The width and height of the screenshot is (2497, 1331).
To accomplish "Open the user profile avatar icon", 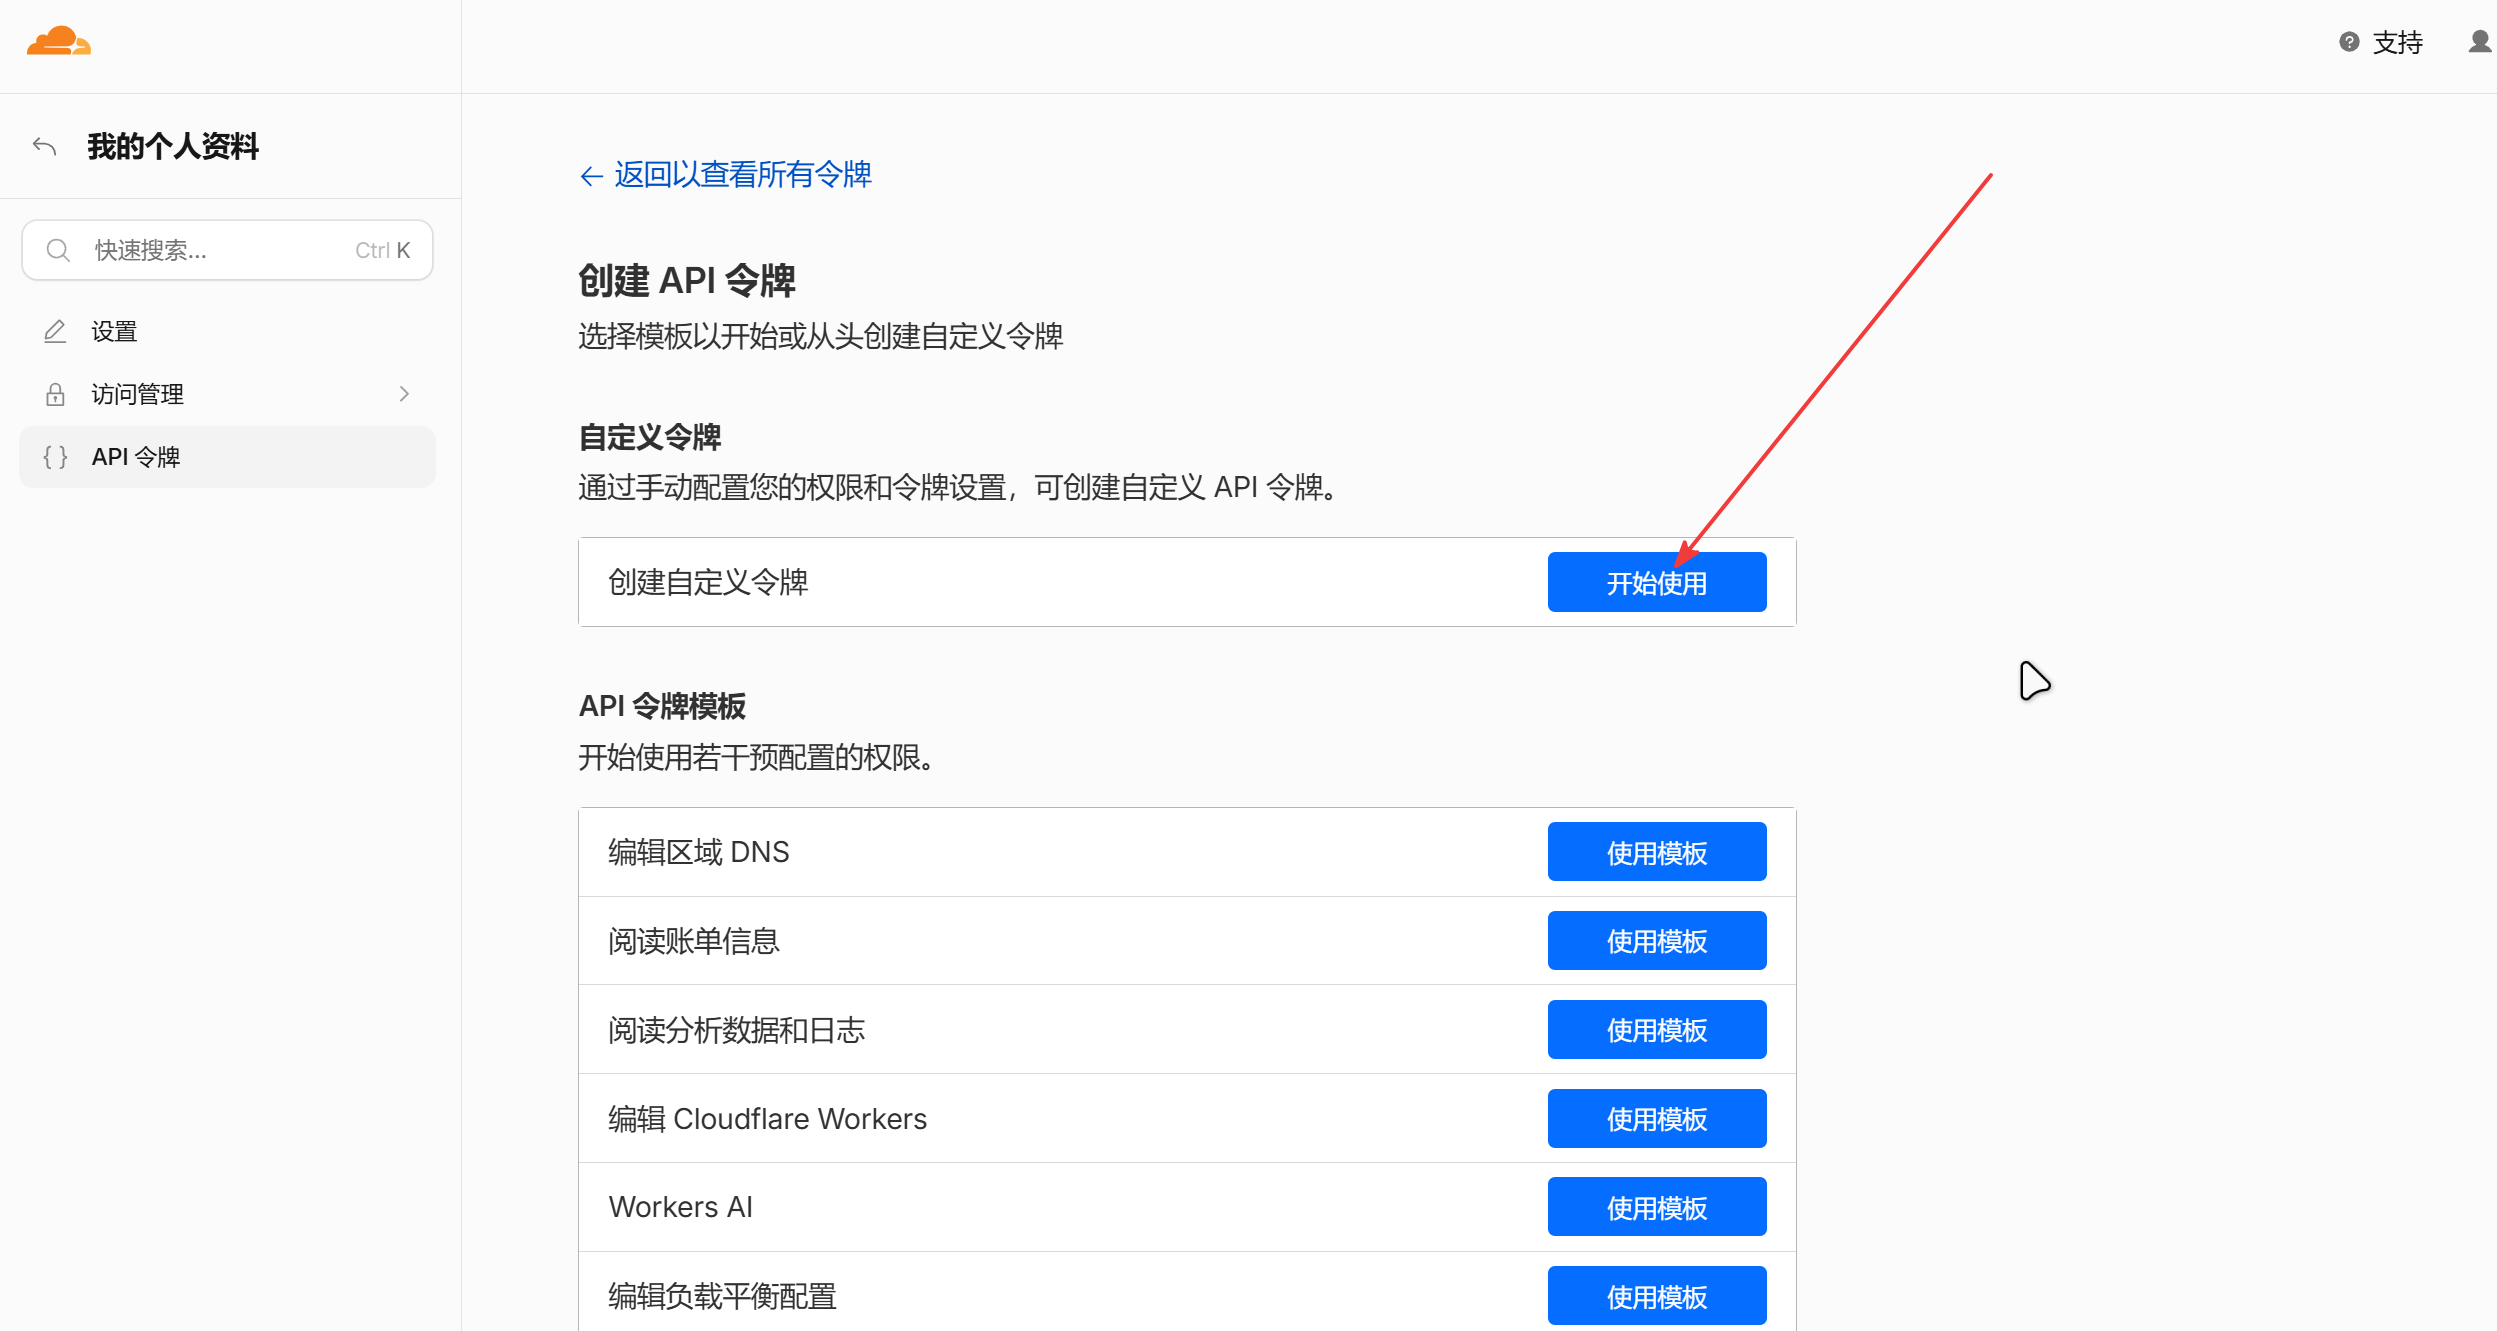I will [2479, 42].
